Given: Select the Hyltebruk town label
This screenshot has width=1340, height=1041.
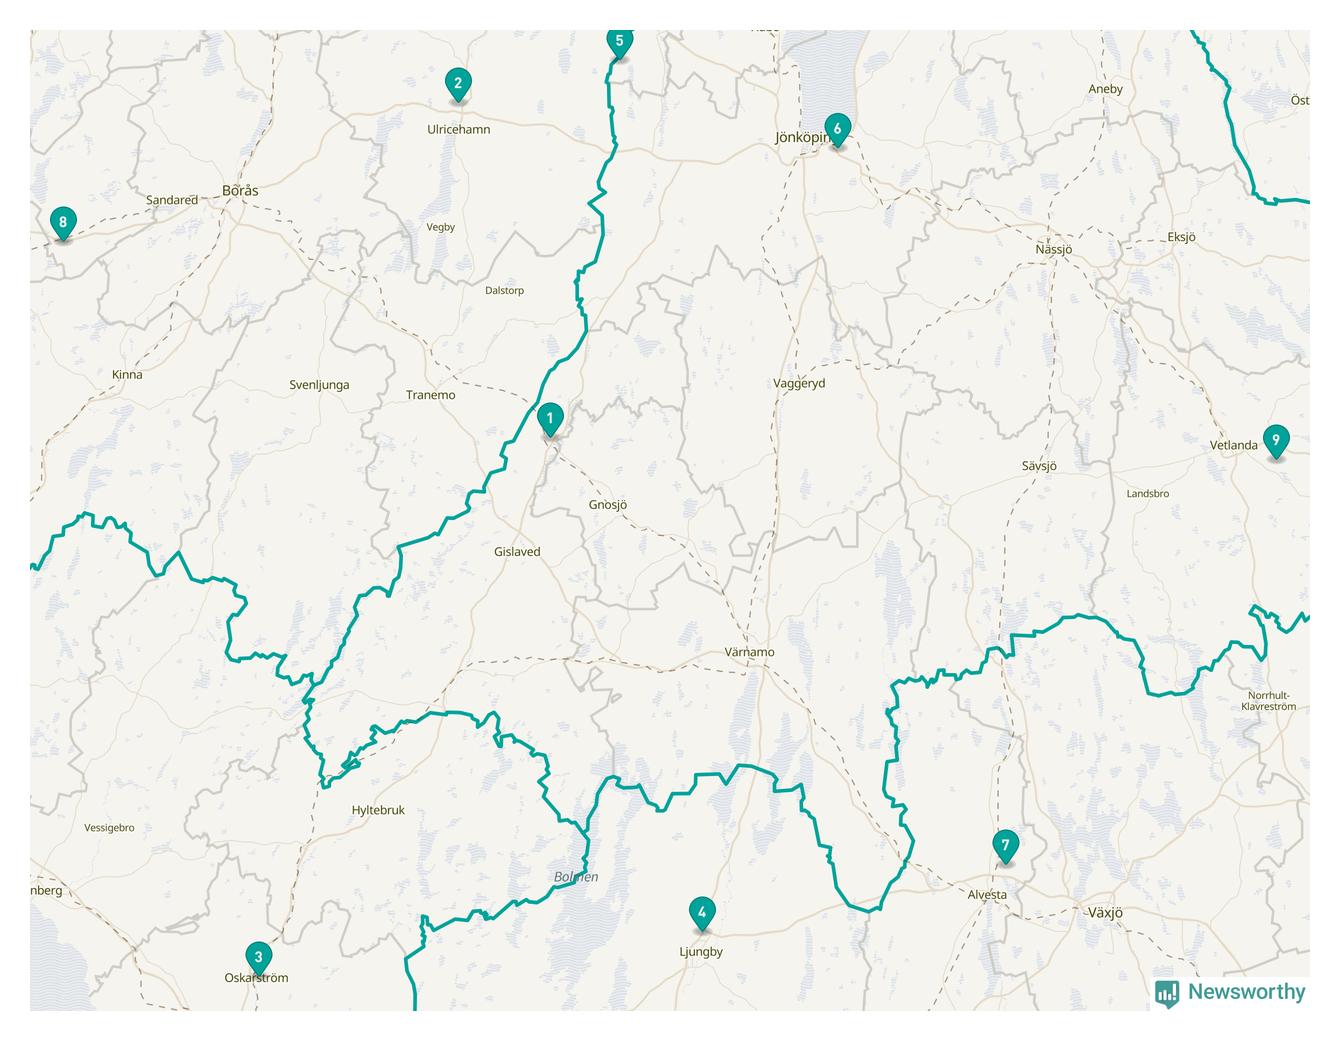Looking at the screenshot, I should coord(378,810).
